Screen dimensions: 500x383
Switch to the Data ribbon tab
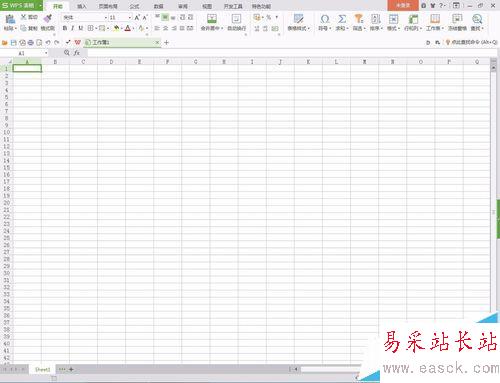click(158, 6)
